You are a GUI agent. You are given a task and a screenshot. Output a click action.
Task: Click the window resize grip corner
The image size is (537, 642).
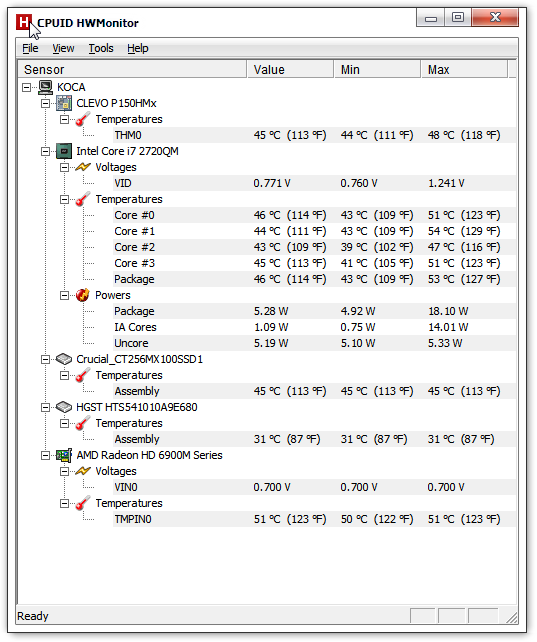512,617
